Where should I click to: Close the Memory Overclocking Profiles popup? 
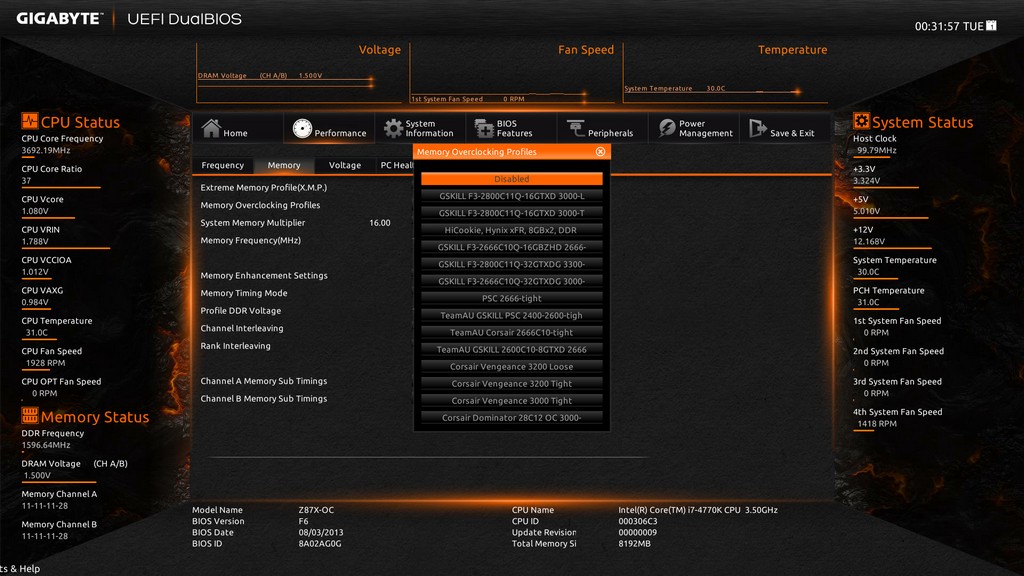click(x=600, y=152)
